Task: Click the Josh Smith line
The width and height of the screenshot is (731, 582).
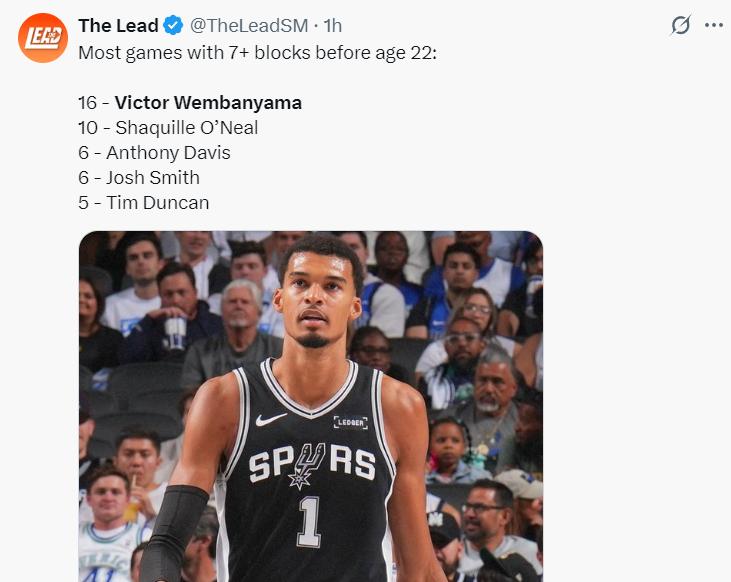Action: click(x=139, y=178)
